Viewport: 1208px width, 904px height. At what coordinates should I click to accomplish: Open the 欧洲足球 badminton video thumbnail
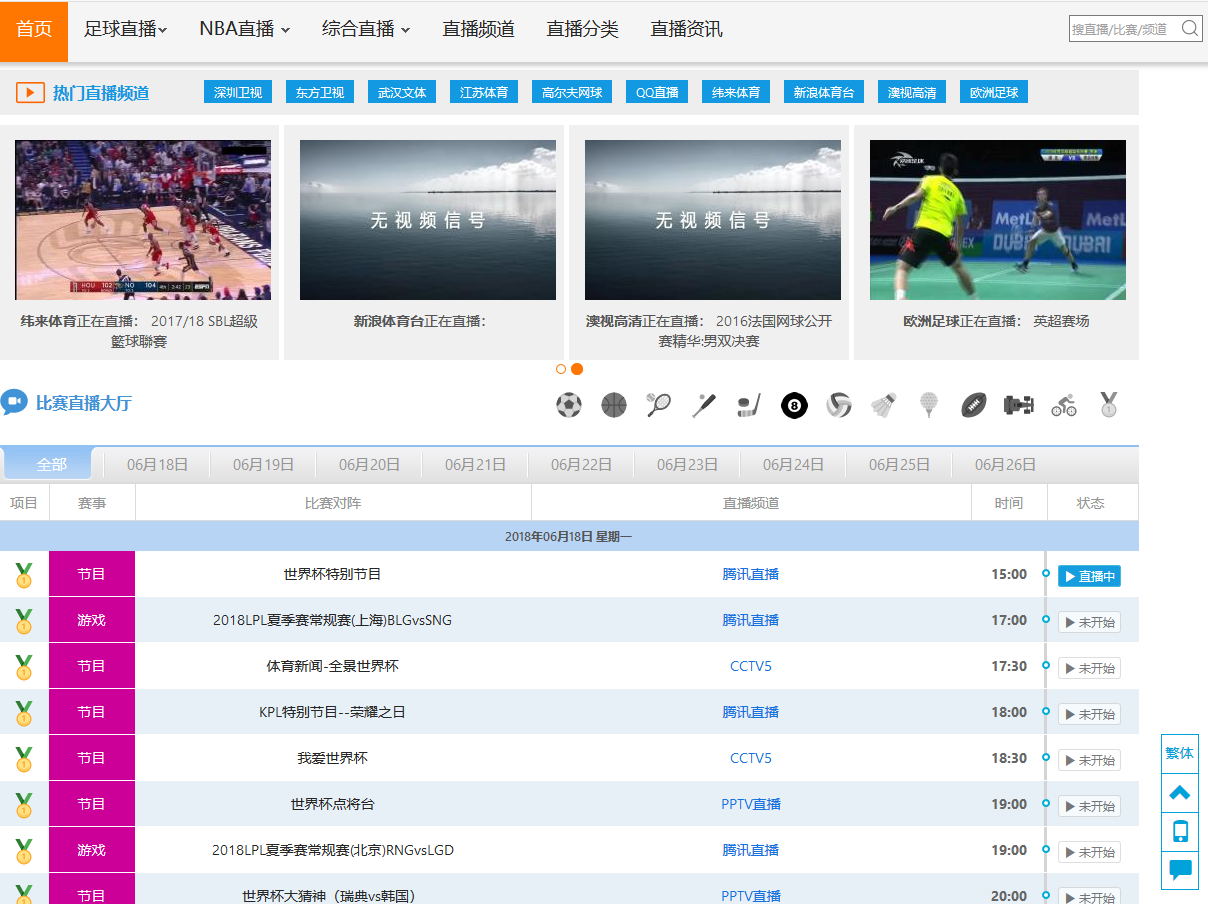[x=998, y=220]
